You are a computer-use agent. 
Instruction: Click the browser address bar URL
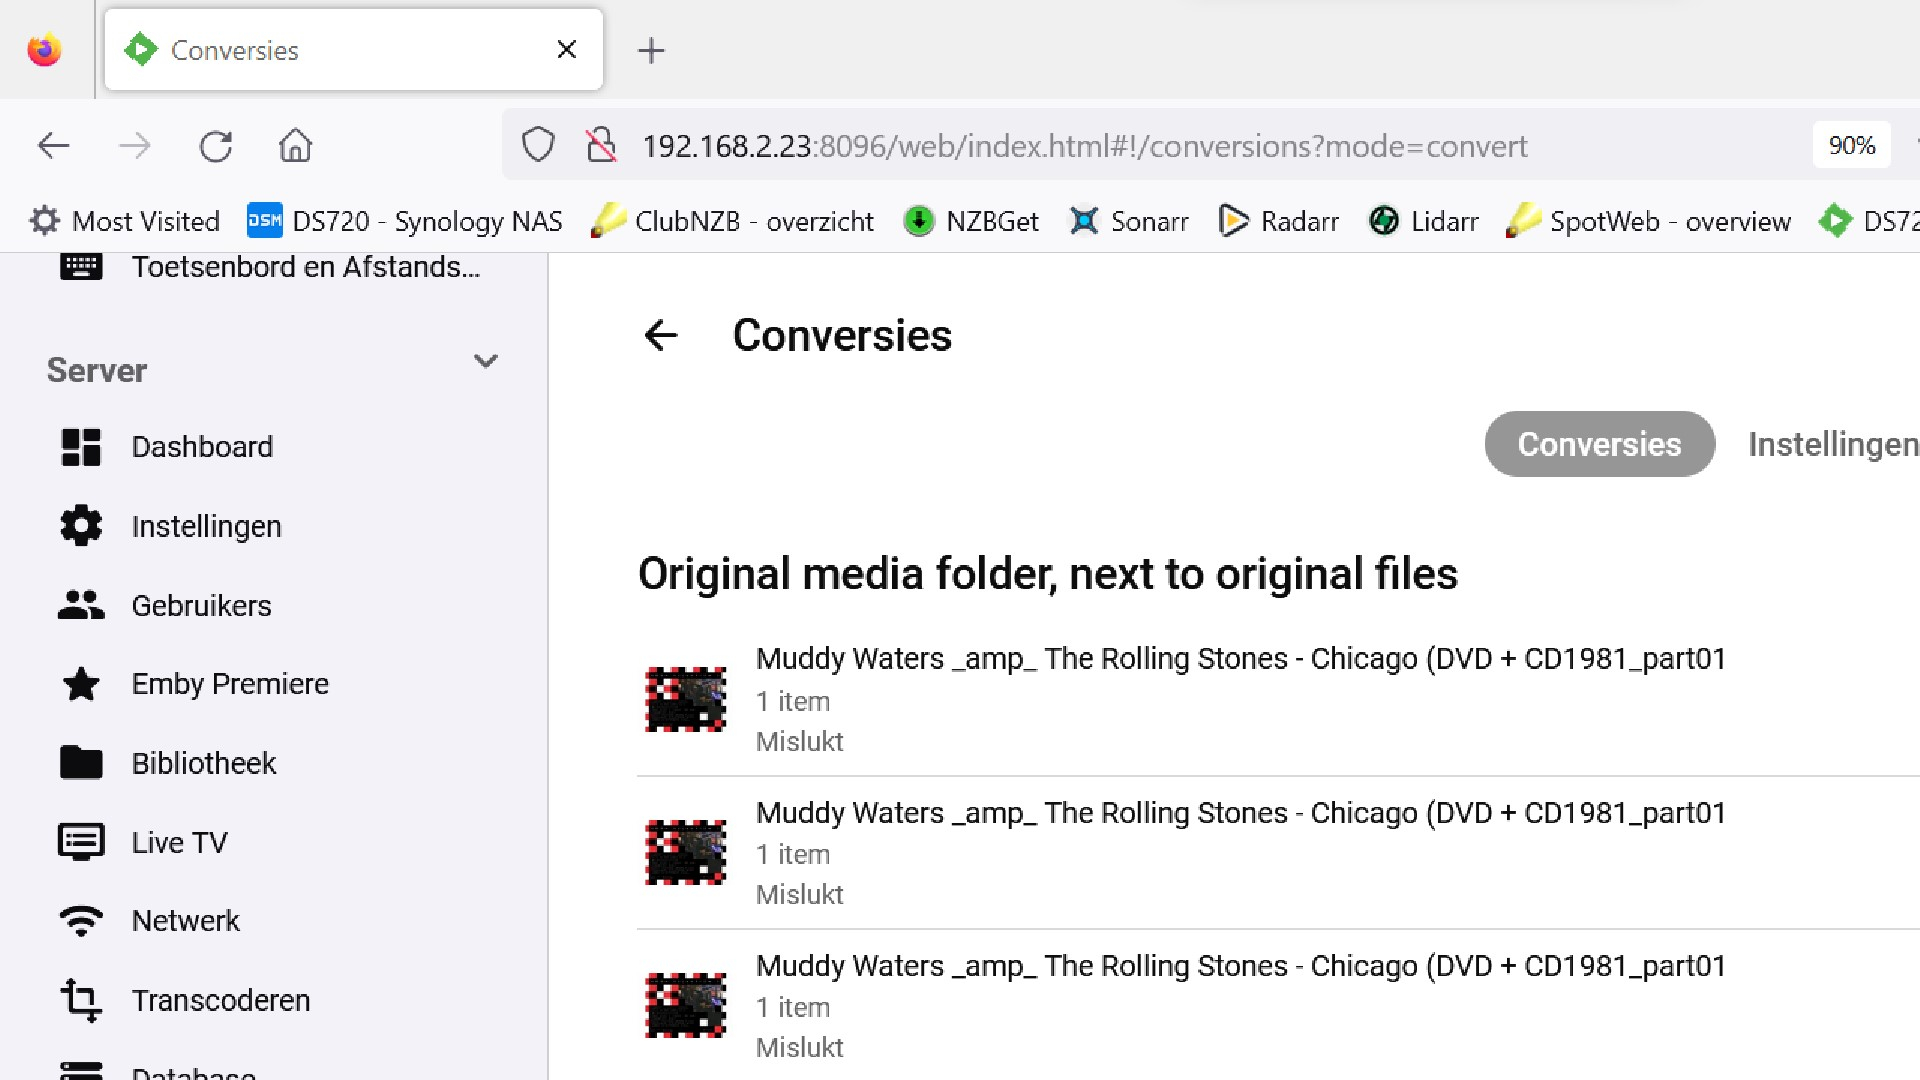(1084, 146)
